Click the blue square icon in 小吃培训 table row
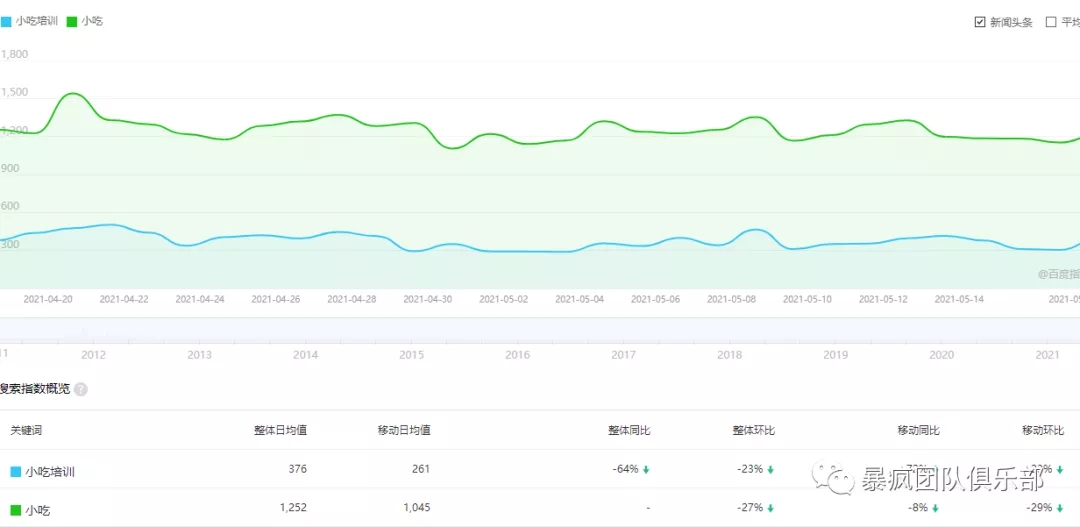 tap(15, 471)
